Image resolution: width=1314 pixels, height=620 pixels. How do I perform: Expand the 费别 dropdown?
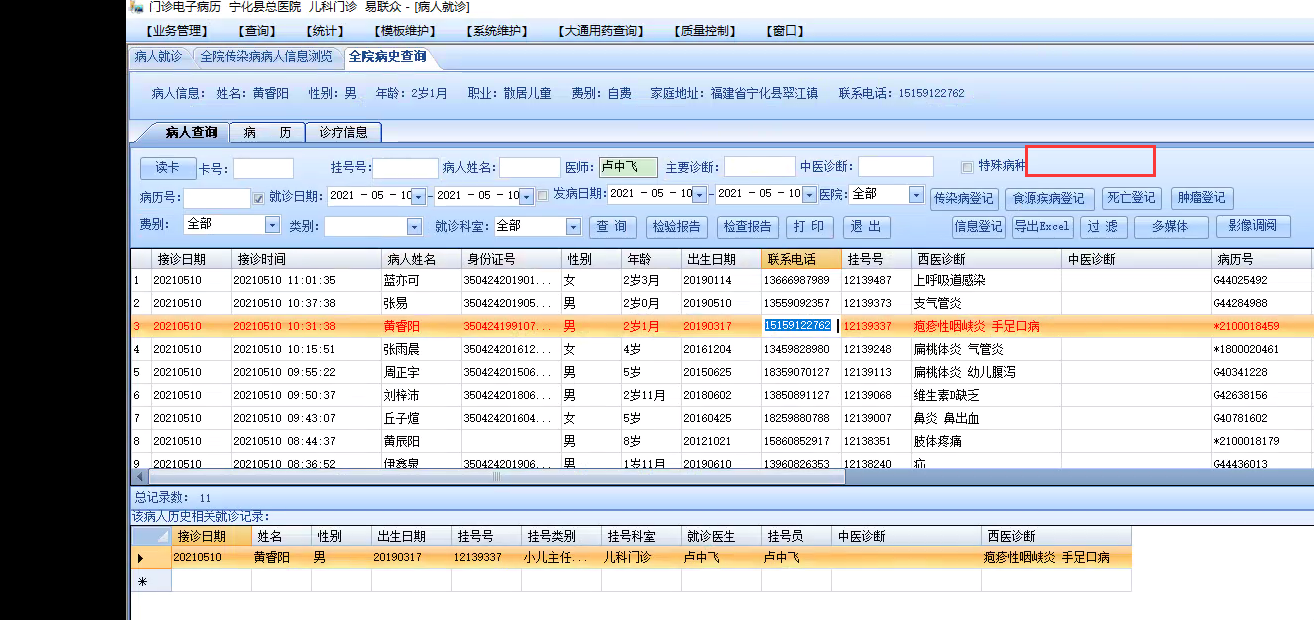(272, 226)
